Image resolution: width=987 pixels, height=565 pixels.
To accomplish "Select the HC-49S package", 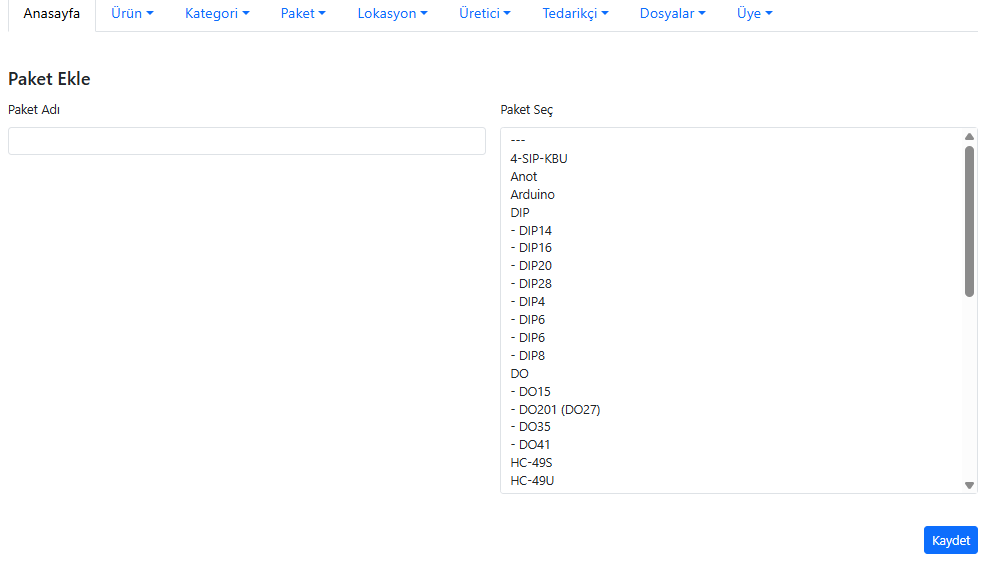I will click(x=531, y=462).
